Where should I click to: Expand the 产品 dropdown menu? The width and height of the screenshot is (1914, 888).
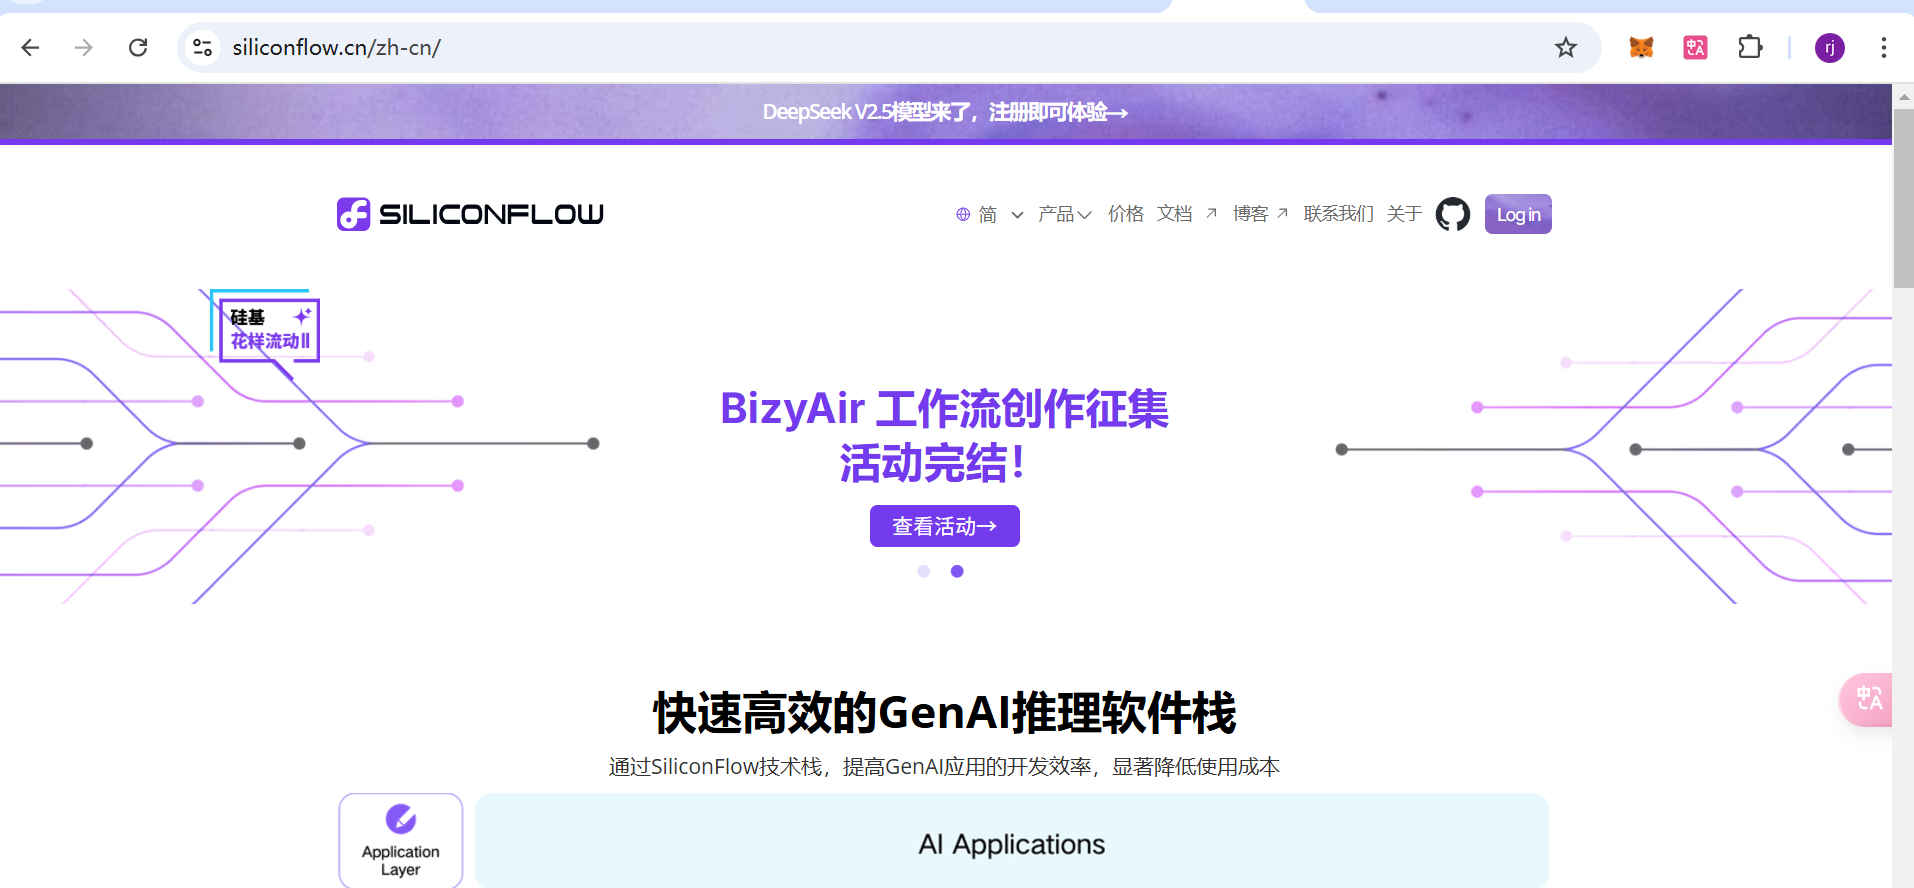click(1065, 214)
